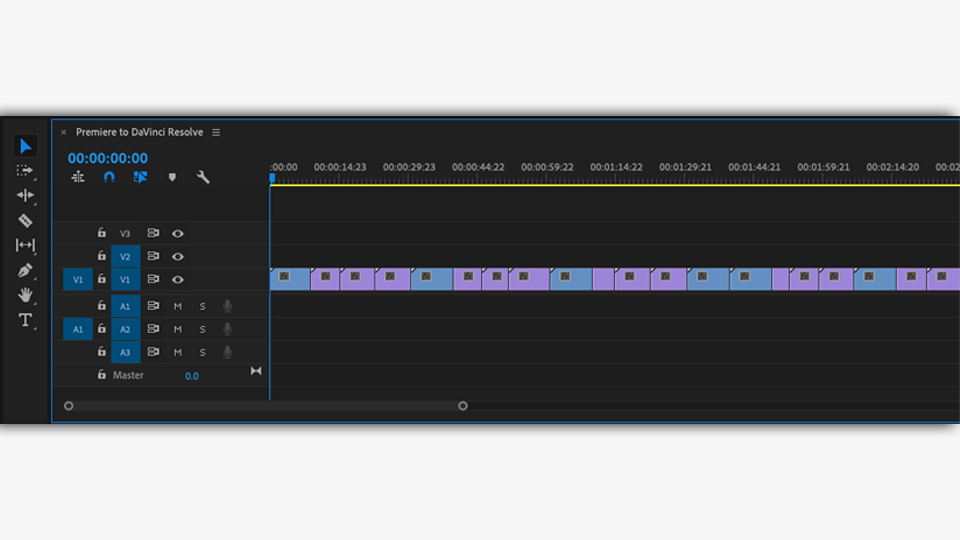This screenshot has width=960, height=540.
Task: Hide V3 track output eye
Action: point(178,233)
